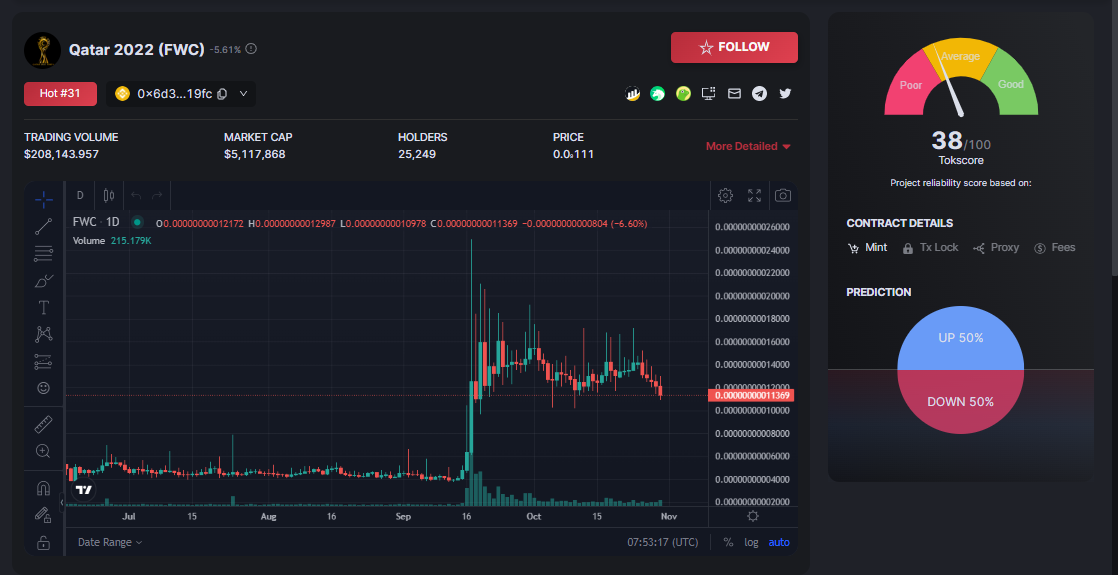Click the redo arrow in chart toolbar
Viewport: 1118px width, 575px height.
[x=157, y=195]
